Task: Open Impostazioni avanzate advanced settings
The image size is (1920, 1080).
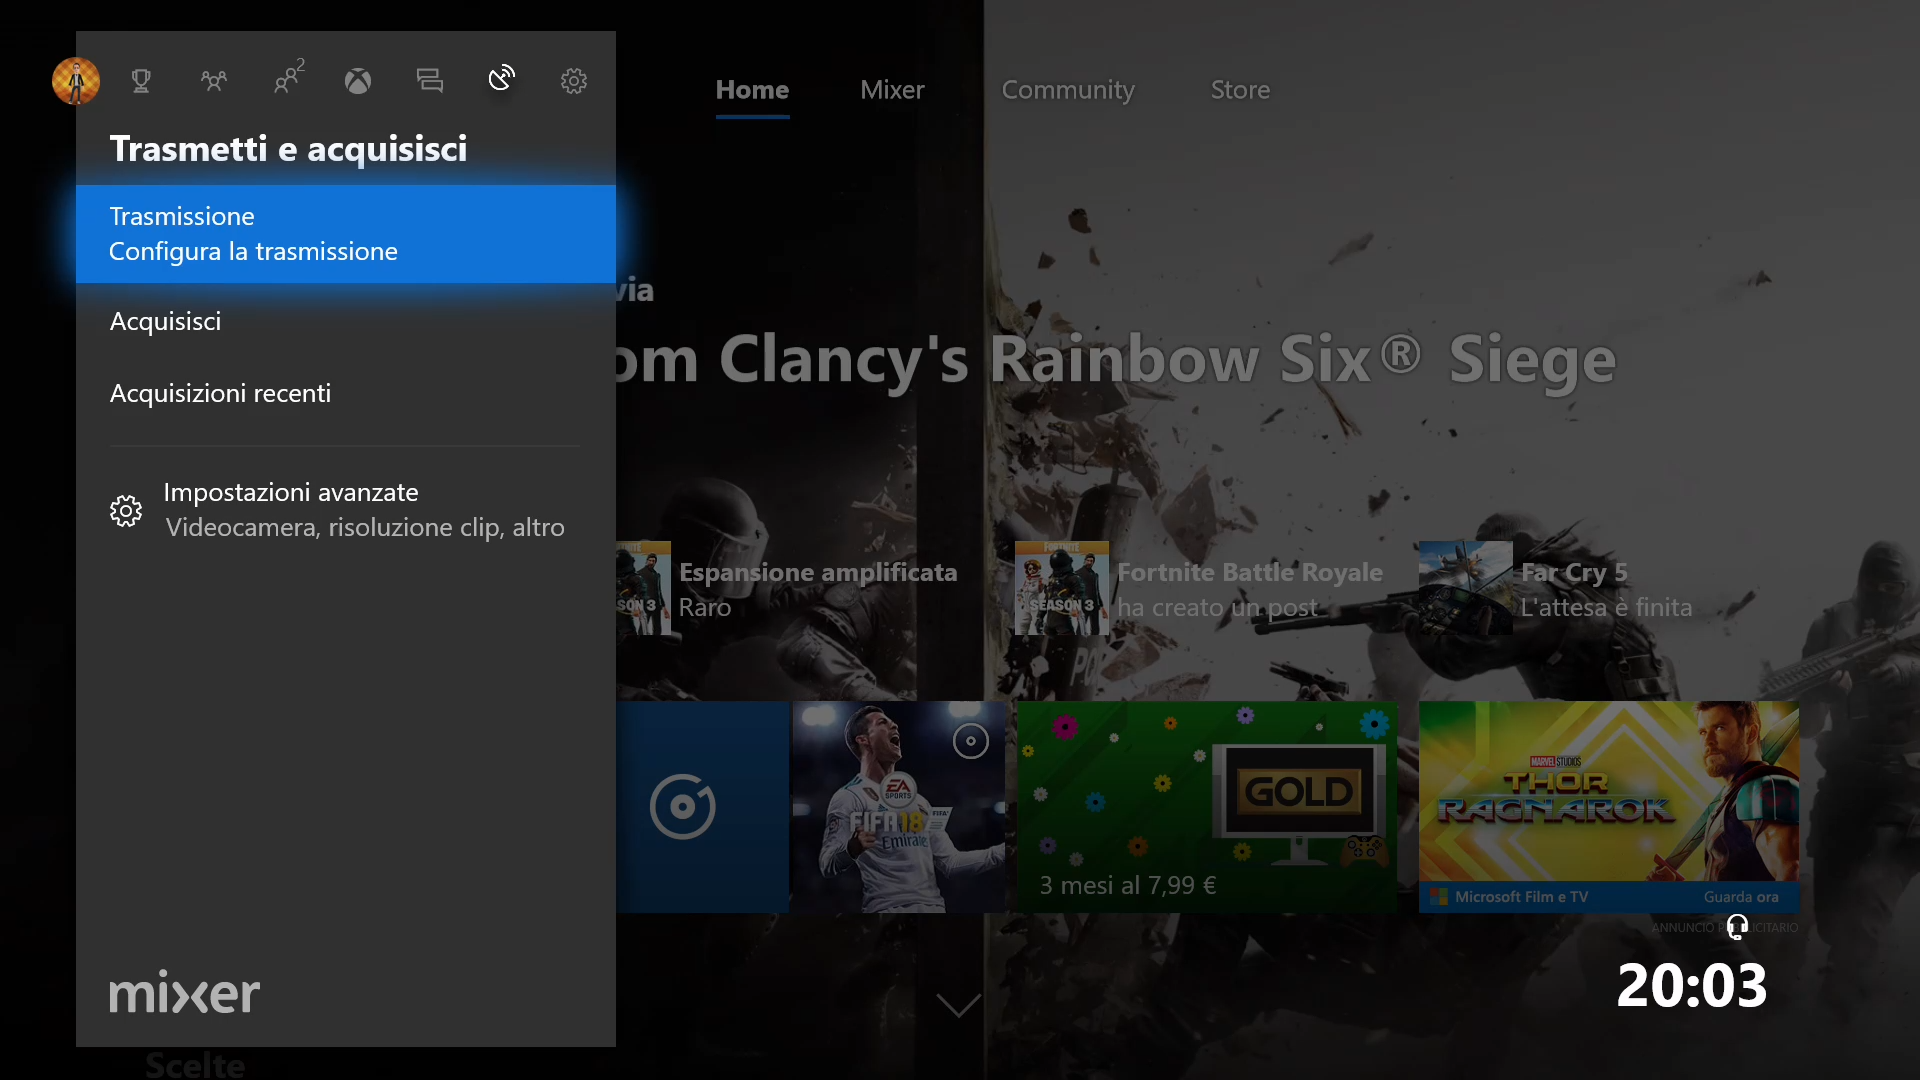Action: point(347,508)
